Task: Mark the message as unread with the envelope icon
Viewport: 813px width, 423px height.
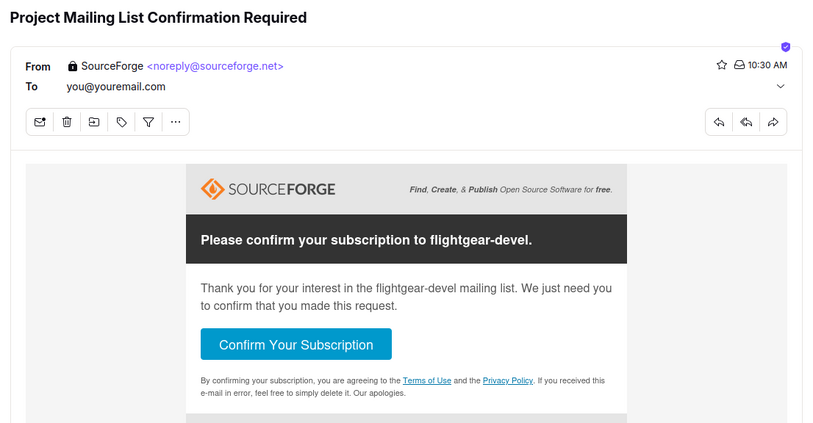Action: [x=40, y=122]
